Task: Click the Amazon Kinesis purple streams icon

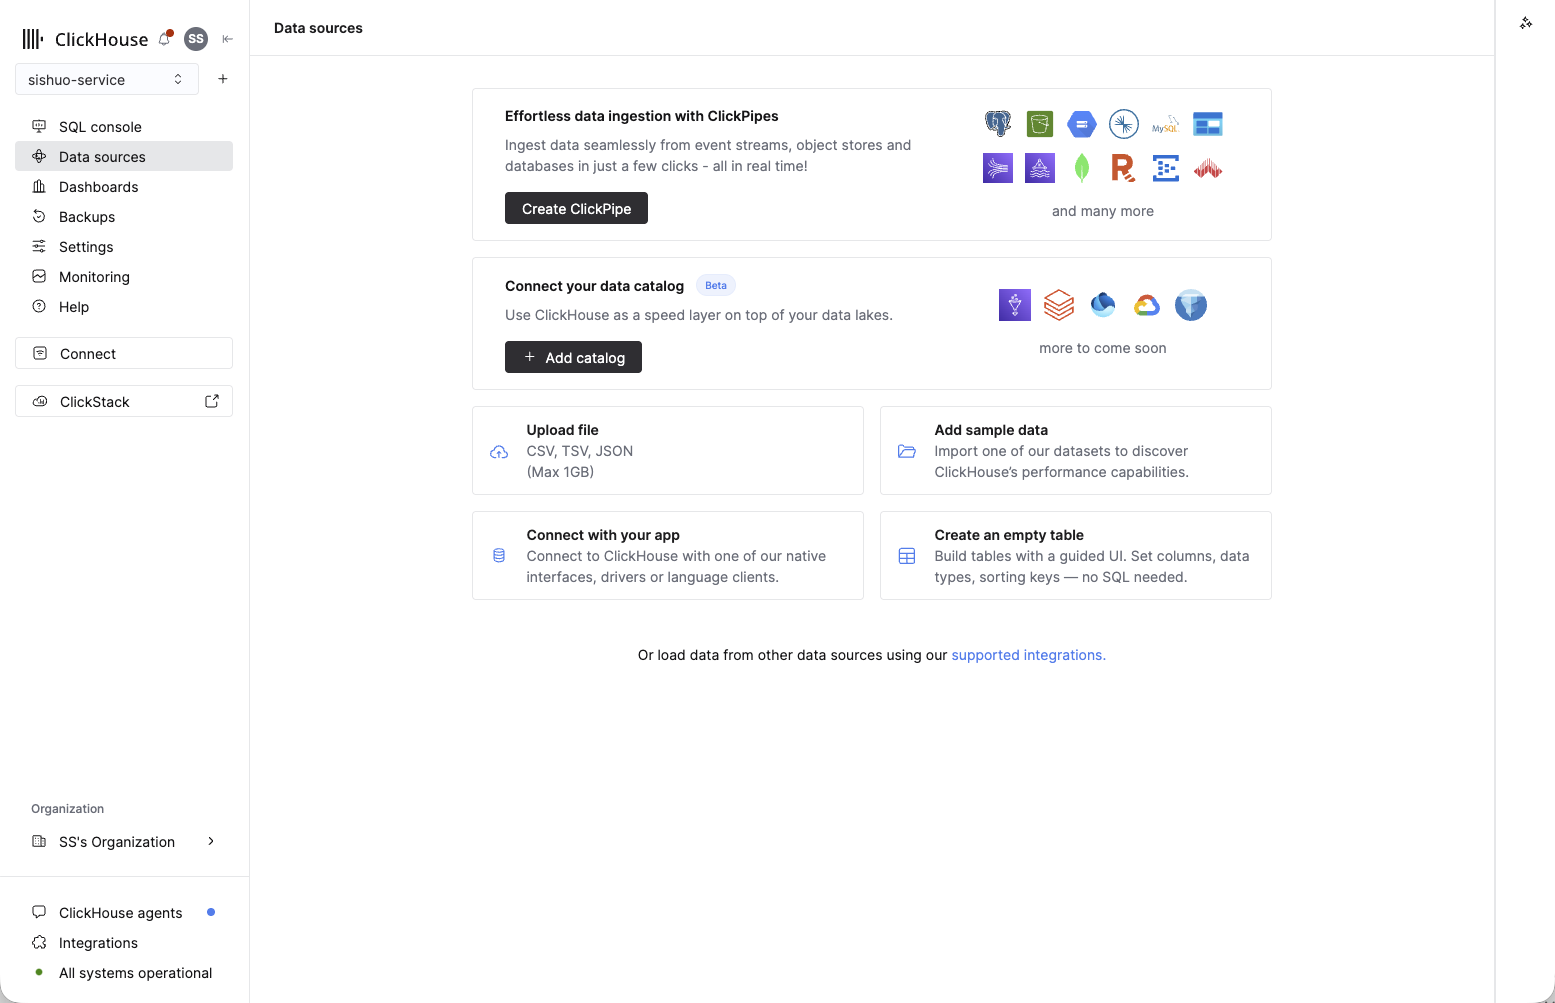Action: point(998,168)
